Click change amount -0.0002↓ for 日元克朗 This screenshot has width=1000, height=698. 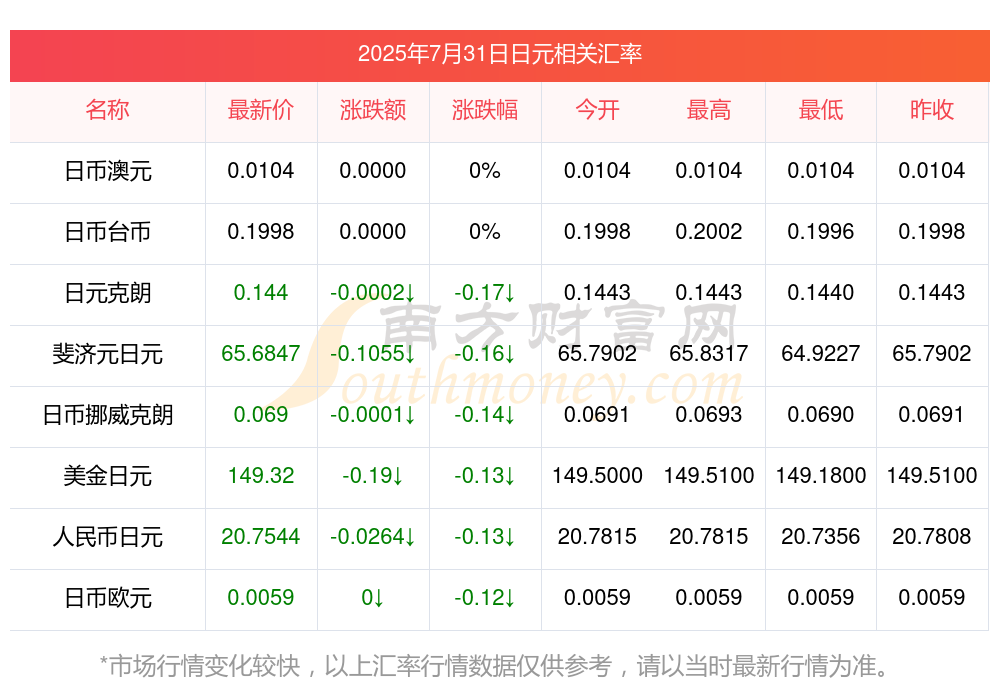[x=373, y=293]
